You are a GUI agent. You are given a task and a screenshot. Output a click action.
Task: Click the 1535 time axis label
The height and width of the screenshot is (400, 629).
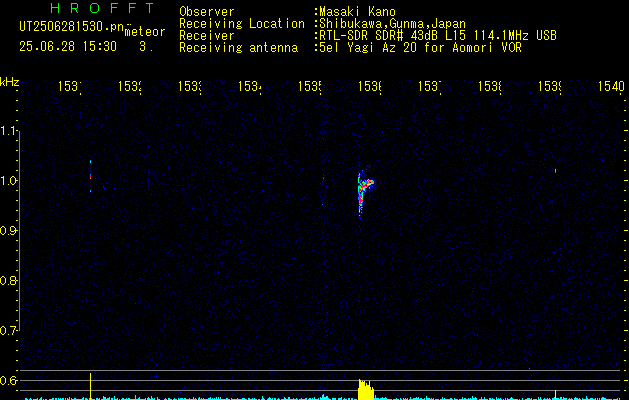(x=309, y=87)
